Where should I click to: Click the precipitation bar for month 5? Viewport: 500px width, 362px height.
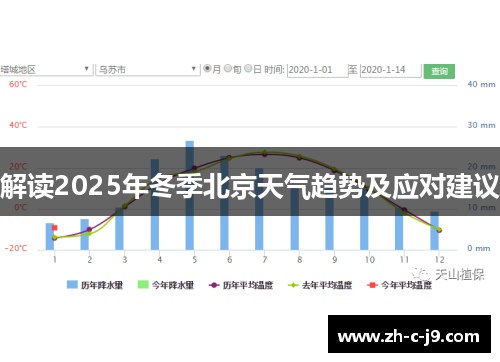pyautogui.click(x=190, y=195)
